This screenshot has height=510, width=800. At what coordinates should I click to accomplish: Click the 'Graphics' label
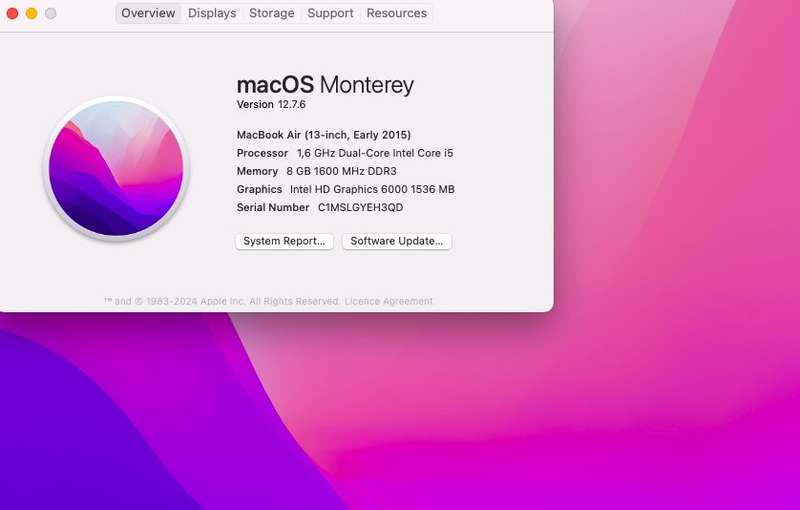point(259,189)
